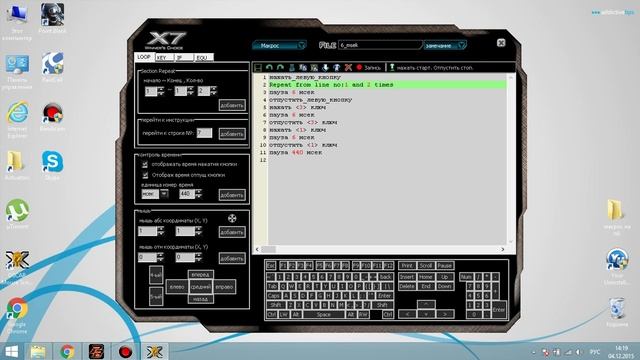Click the volume icon in system tray
This screenshot has width=640, height=360.
point(578,352)
